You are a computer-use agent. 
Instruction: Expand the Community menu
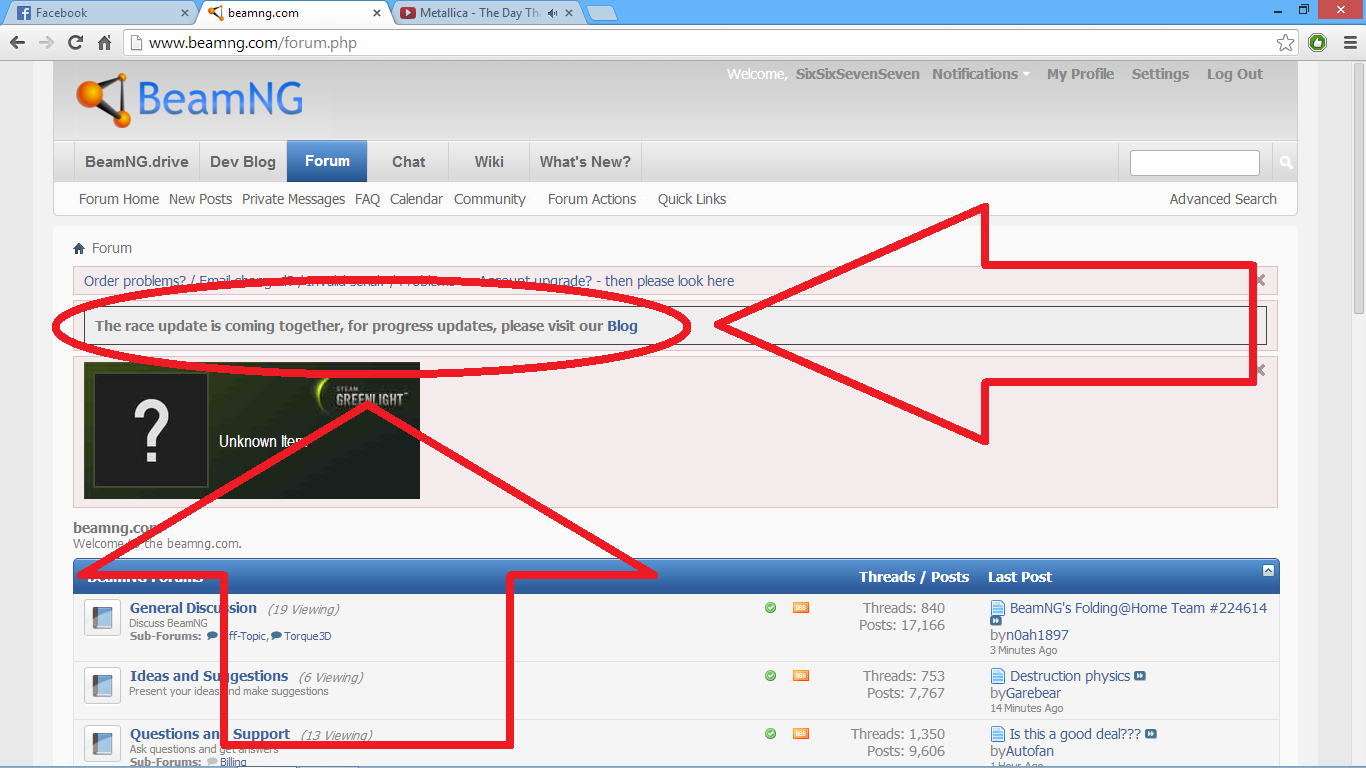tap(490, 199)
